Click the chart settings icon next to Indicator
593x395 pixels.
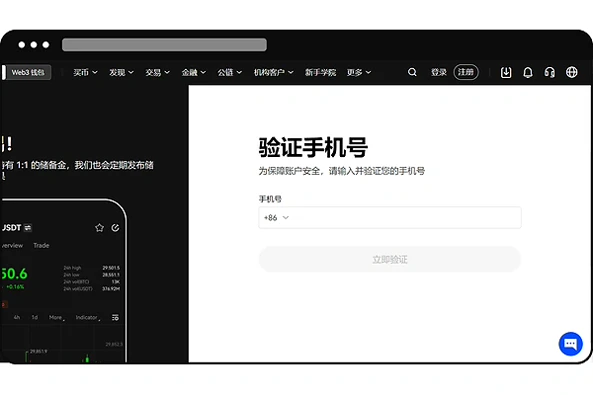click(x=115, y=317)
